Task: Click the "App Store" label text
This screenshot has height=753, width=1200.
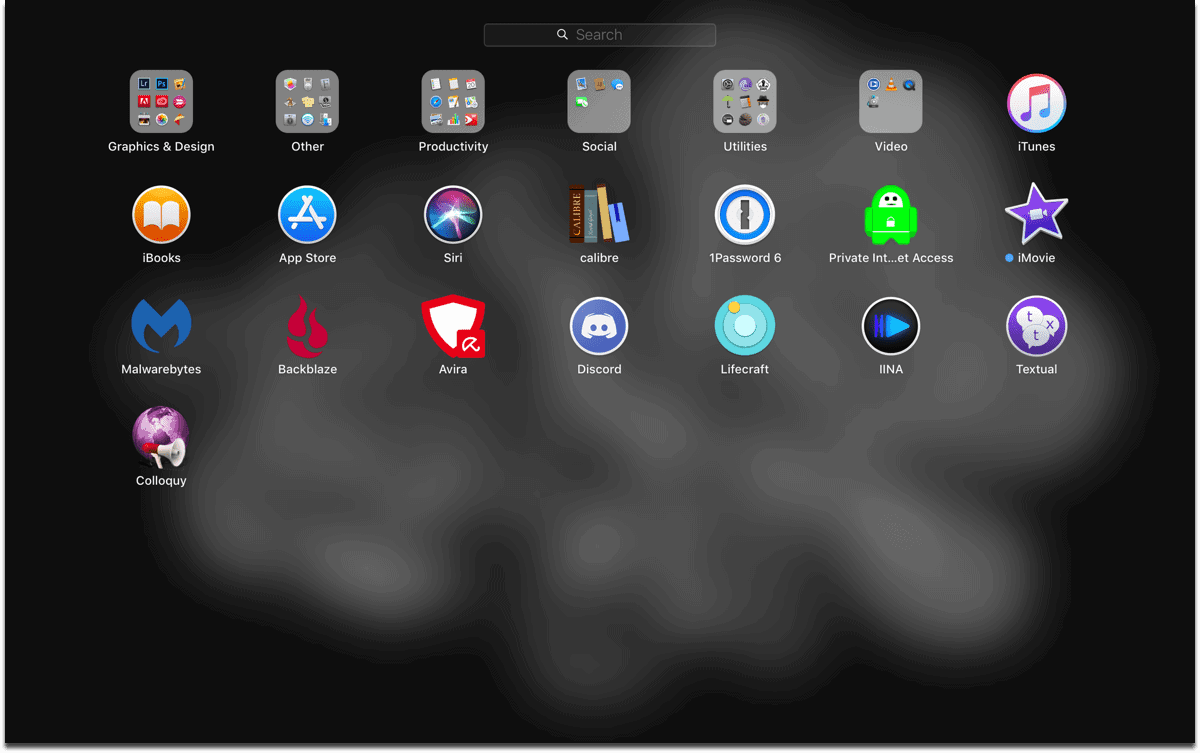Action: (x=307, y=258)
